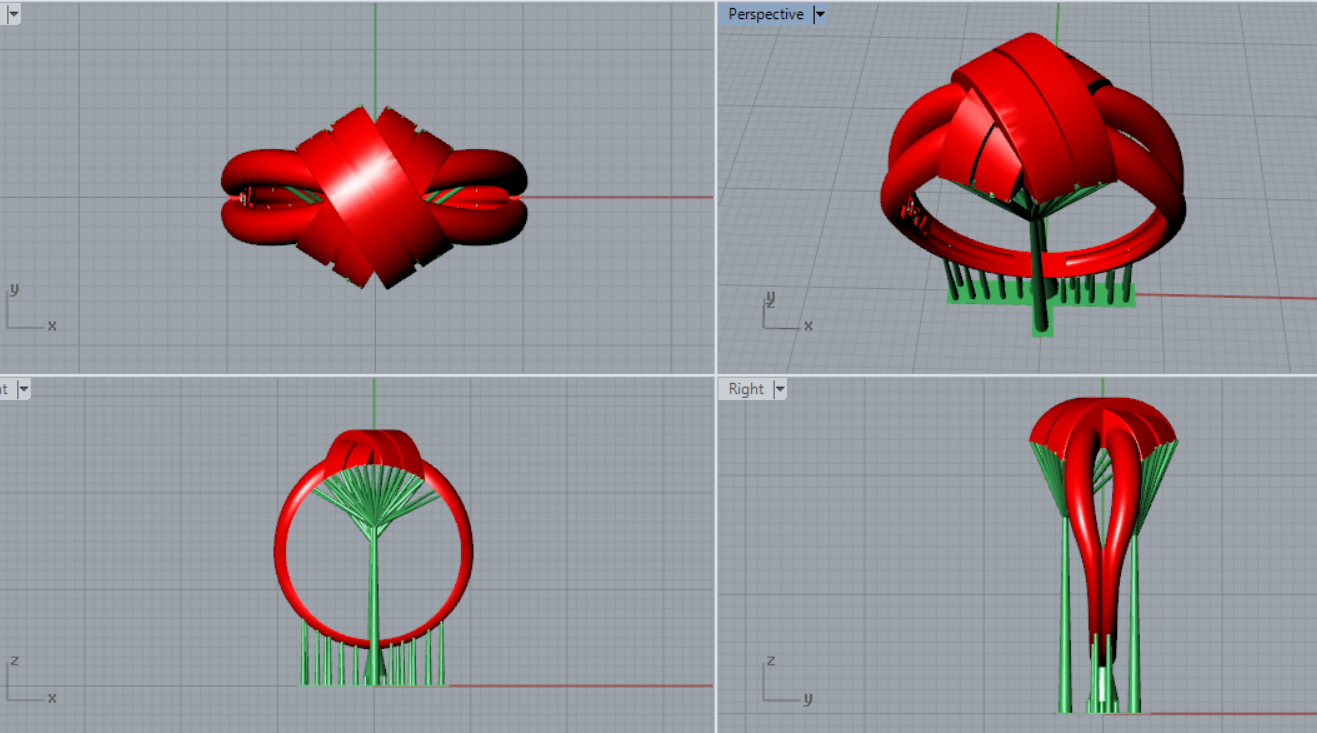Expand the Top viewport menu arrow

13,15
